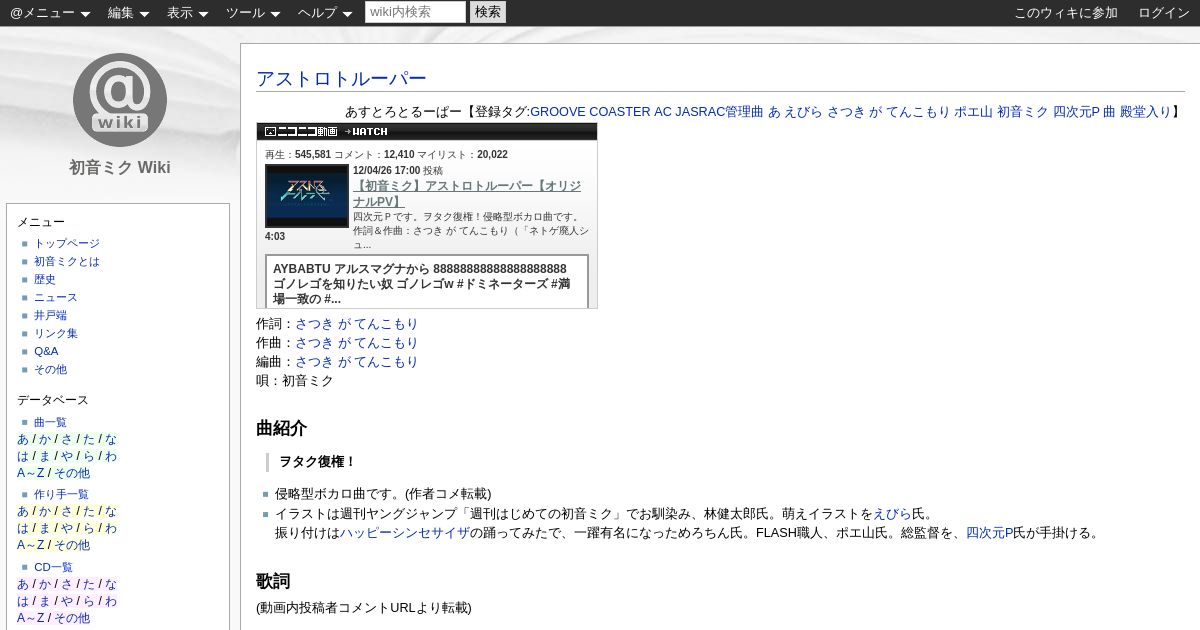
Task: Open the 表示 dropdown menu
Action: coord(187,13)
